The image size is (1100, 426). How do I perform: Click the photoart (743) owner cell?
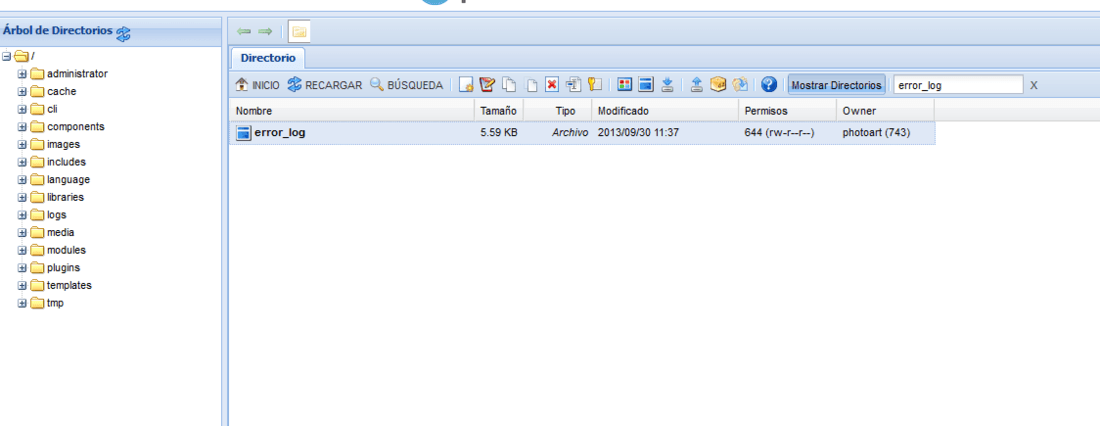click(x=876, y=133)
